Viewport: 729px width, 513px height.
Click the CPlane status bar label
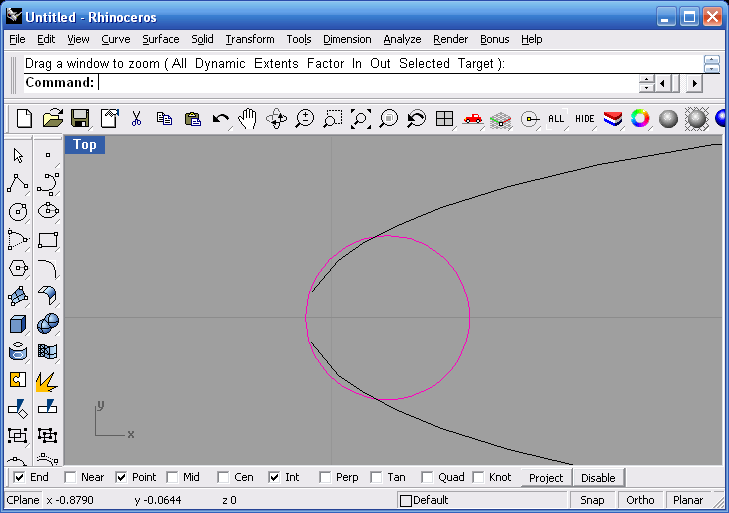[23, 500]
